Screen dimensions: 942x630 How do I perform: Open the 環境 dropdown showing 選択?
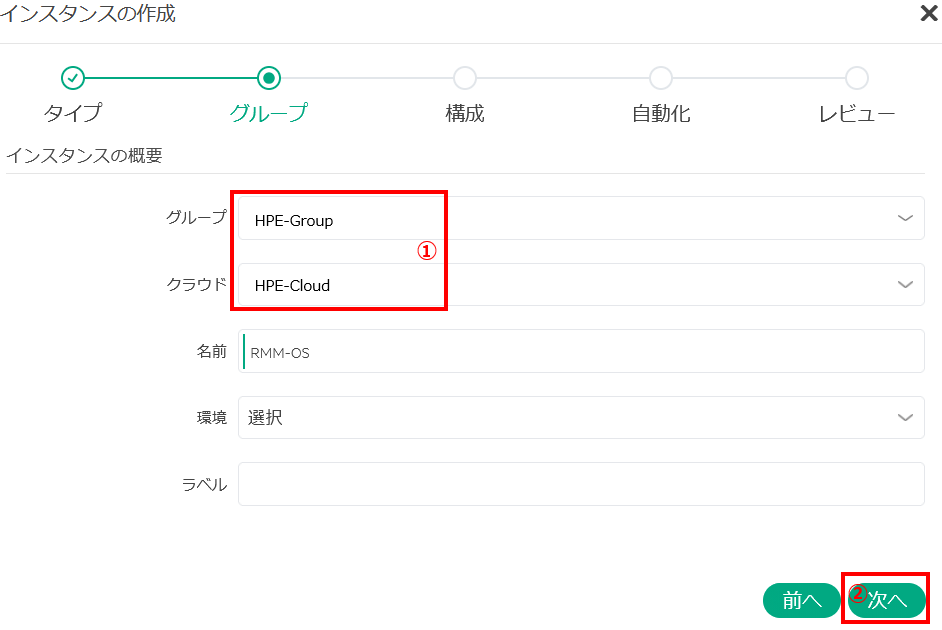[581, 417]
